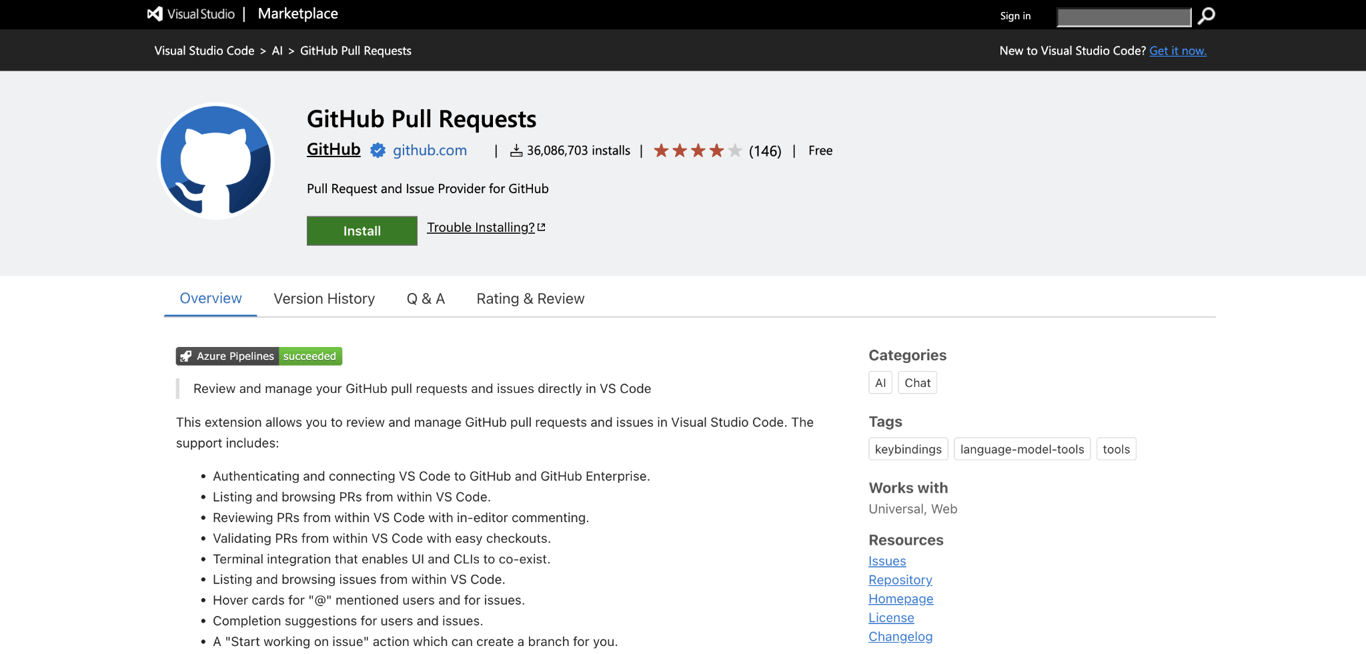Viewport: 1366px width, 654px height.
Task: Open the Trouble Installing? link
Action: [x=481, y=227]
